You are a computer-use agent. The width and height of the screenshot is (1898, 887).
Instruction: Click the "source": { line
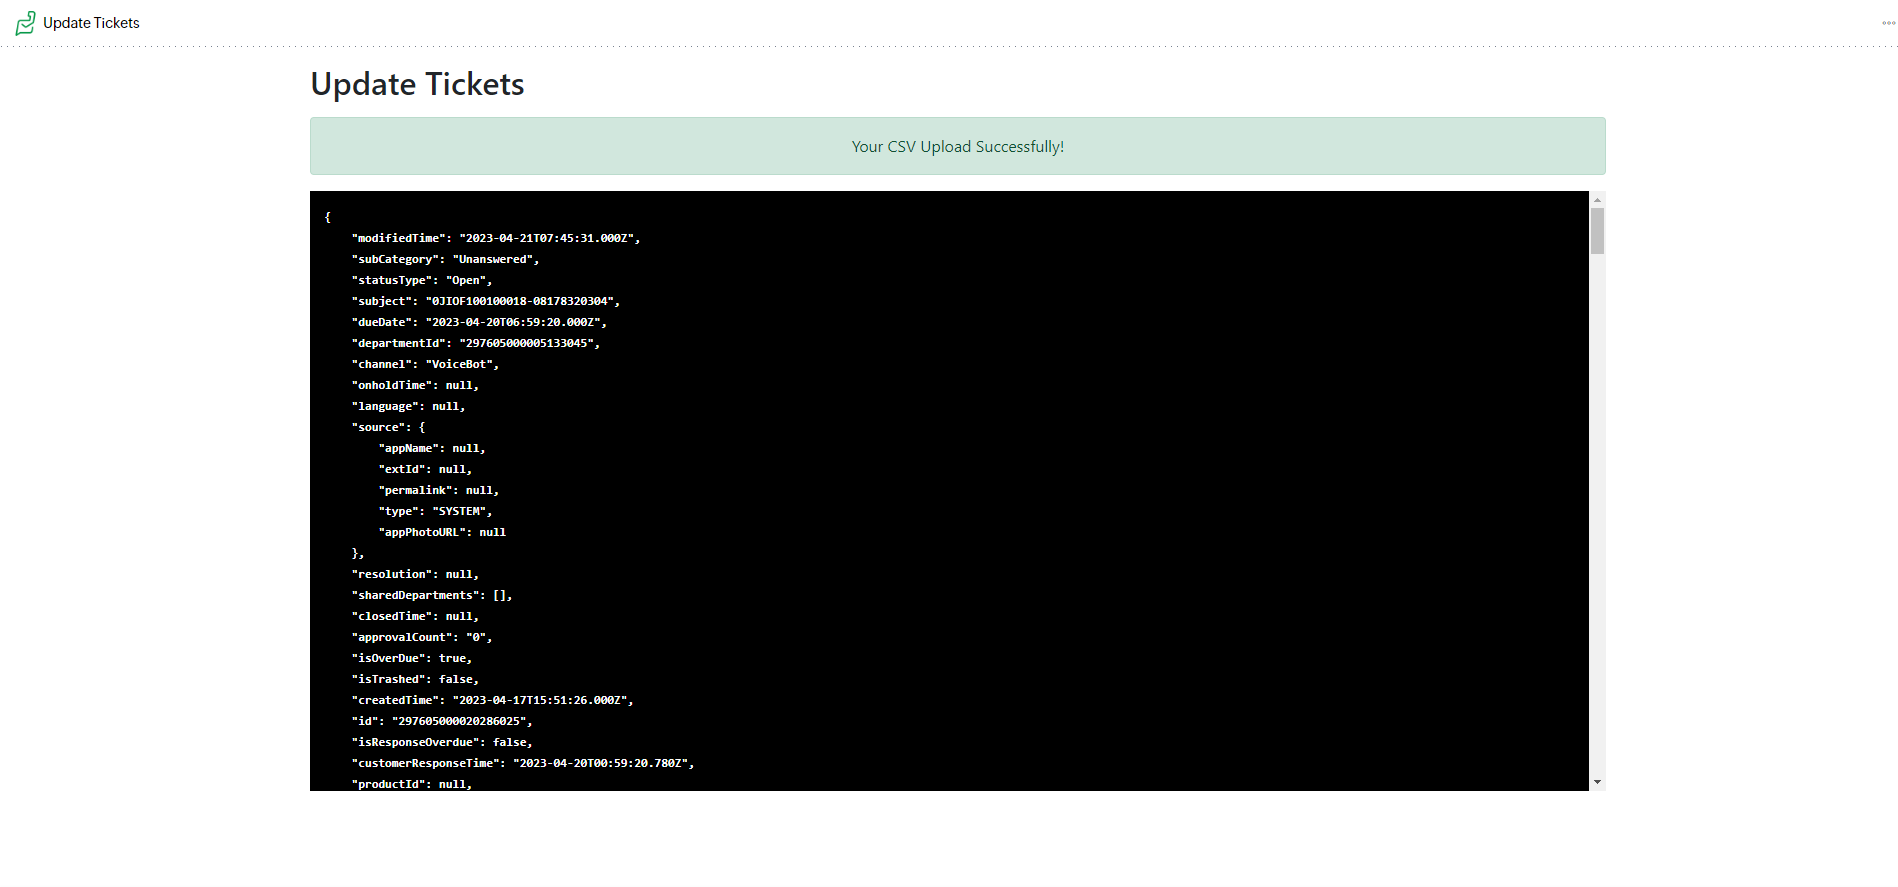pyautogui.click(x=388, y=427)
